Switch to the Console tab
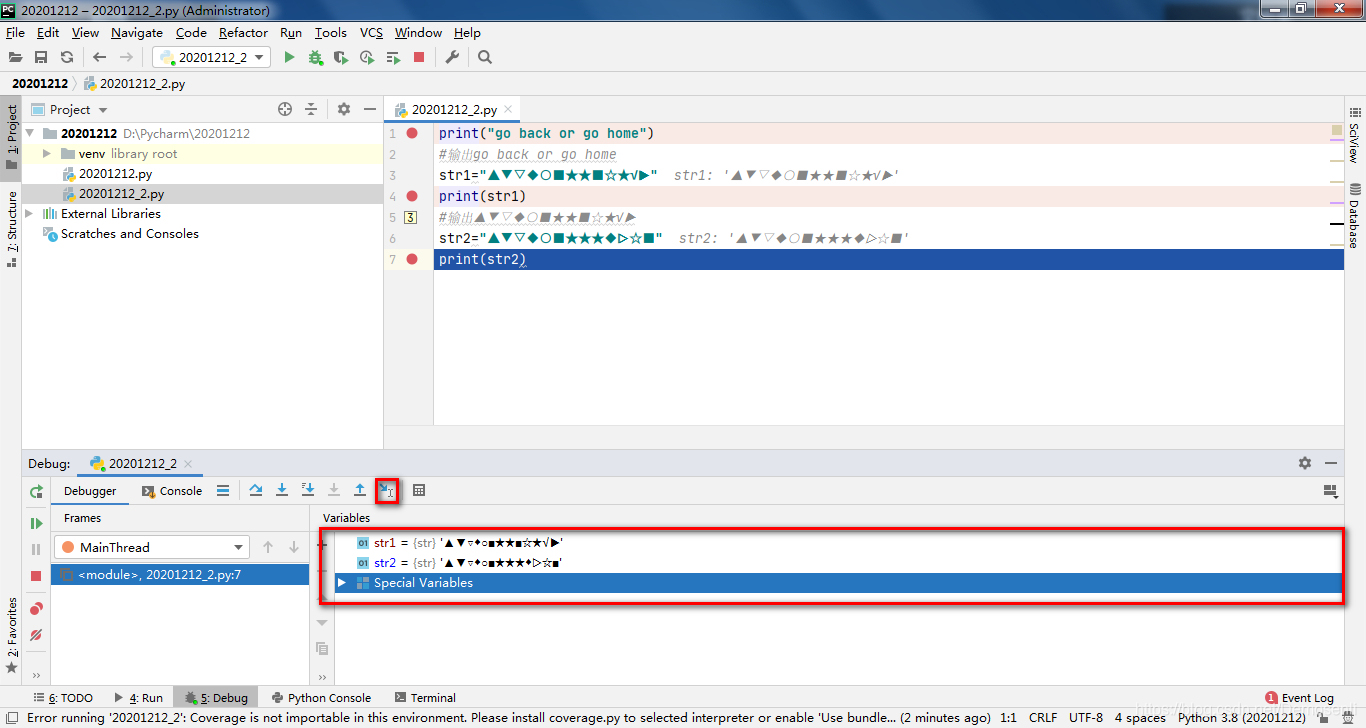The width and height of the screenshot is (1366, 728). pos(172,491)
